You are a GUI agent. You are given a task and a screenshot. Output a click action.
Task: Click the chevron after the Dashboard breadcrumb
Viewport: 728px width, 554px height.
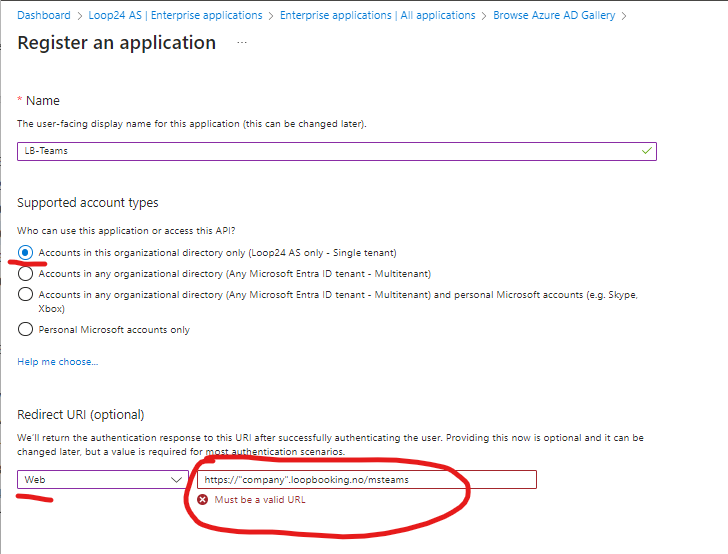point(79,16)
